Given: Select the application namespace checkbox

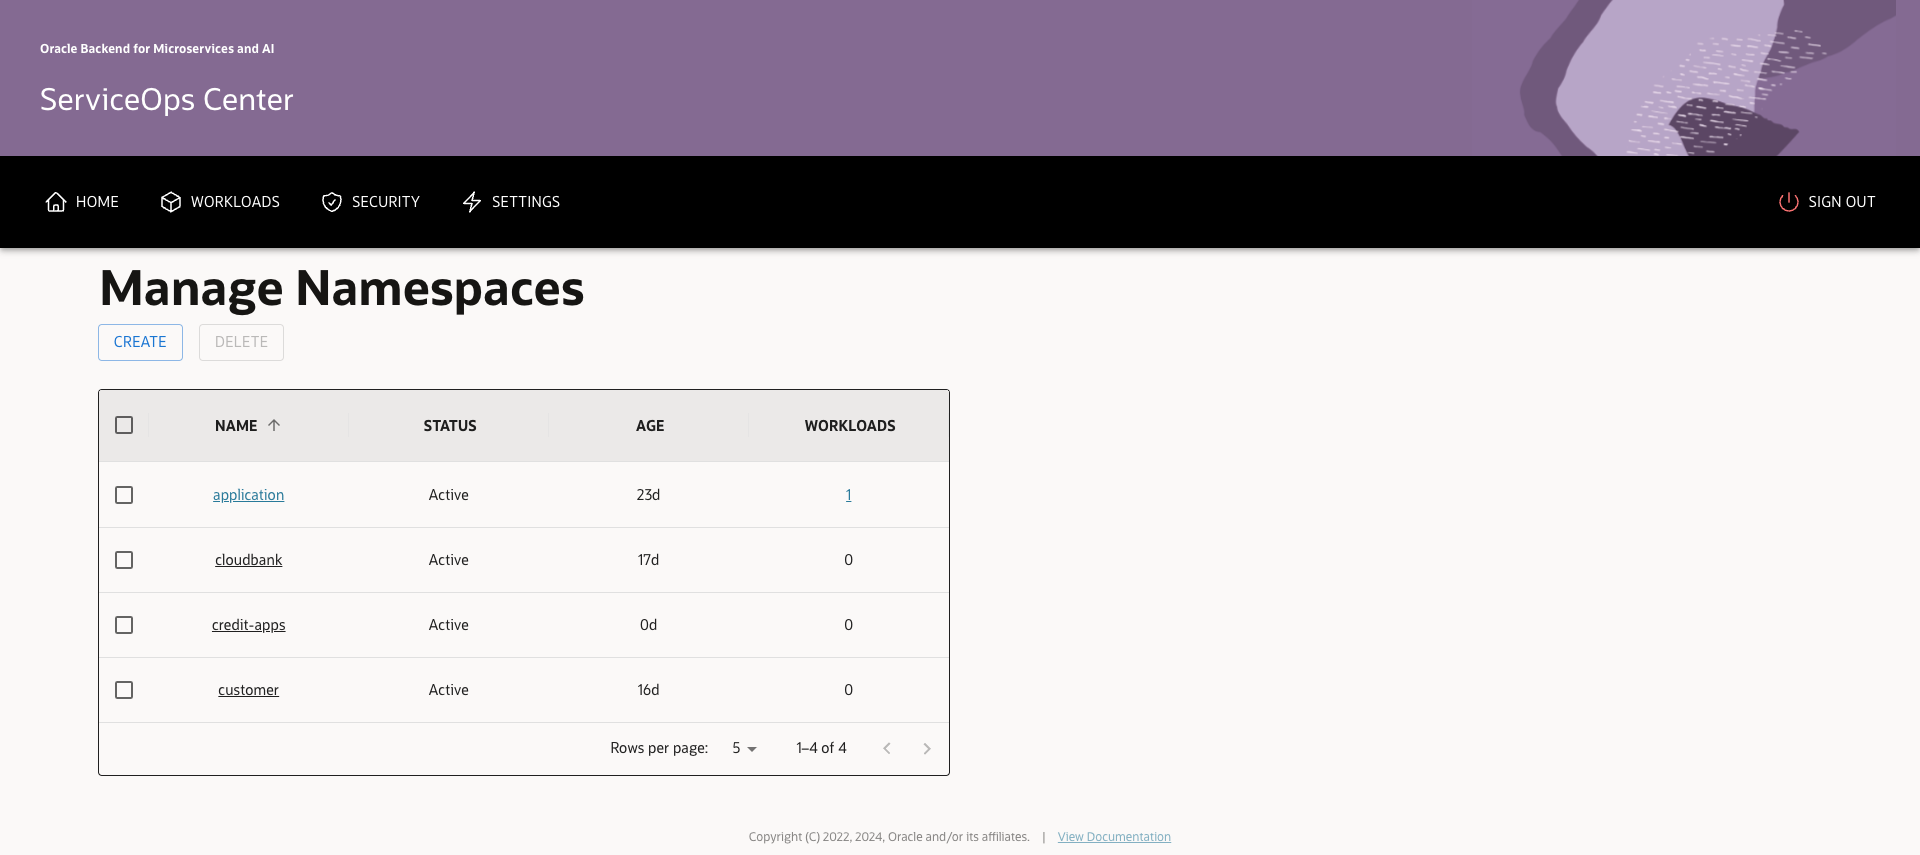Looking at the screenshot, I should click(124, 495).
